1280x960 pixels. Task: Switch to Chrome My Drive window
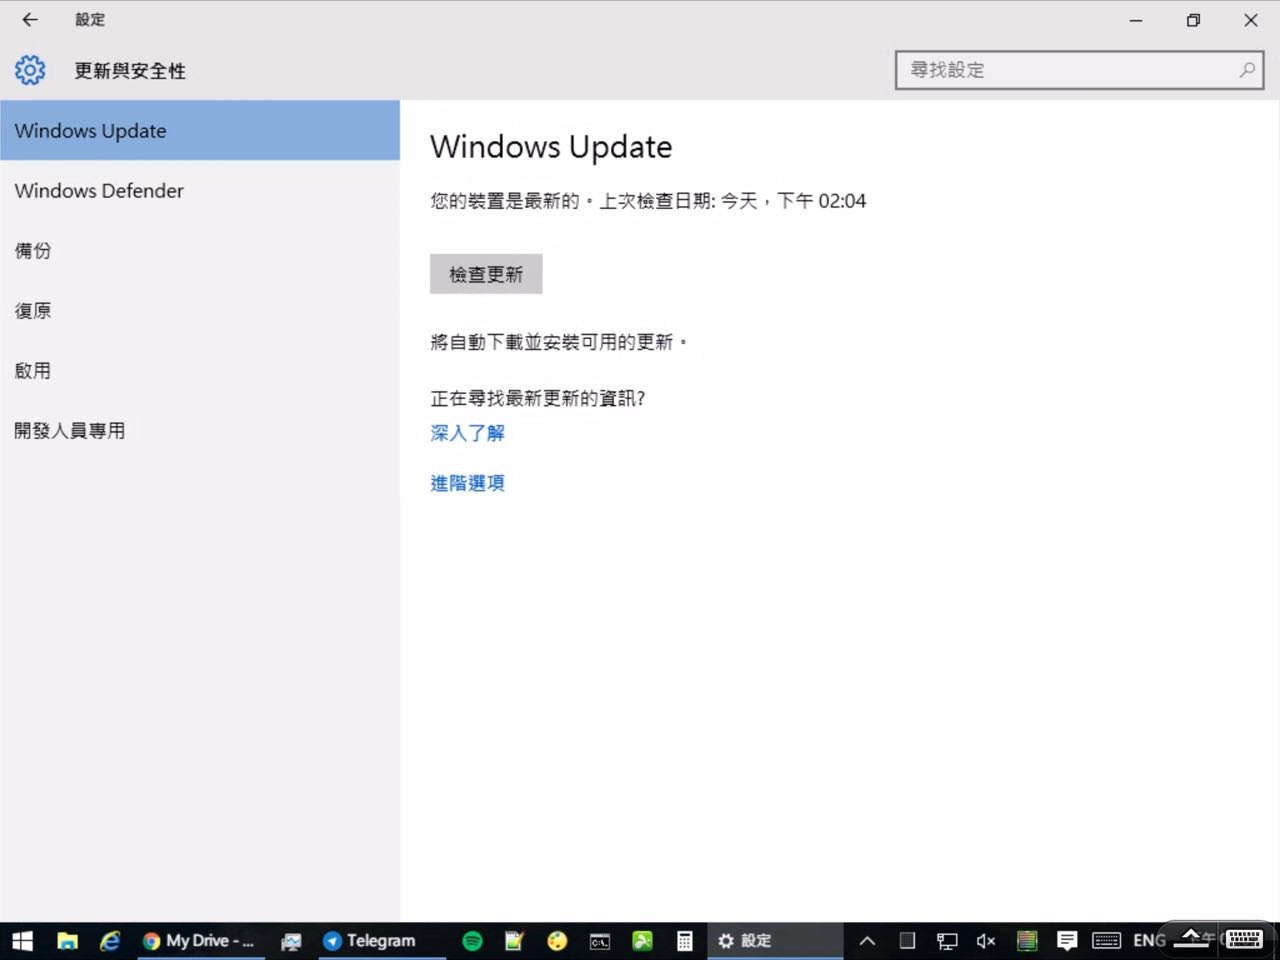pyautogui.click(x=199, y=941)
